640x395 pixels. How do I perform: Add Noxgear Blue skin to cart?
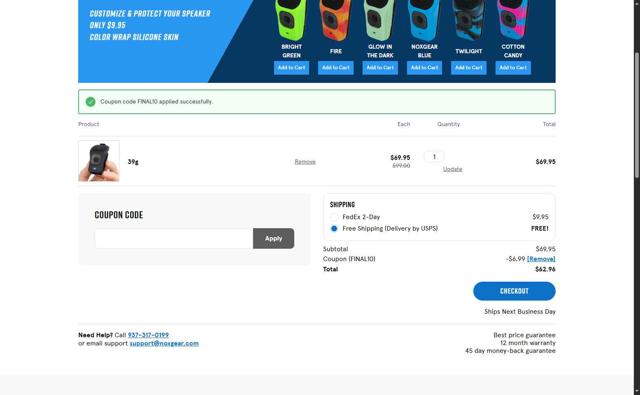click(424, 68)
